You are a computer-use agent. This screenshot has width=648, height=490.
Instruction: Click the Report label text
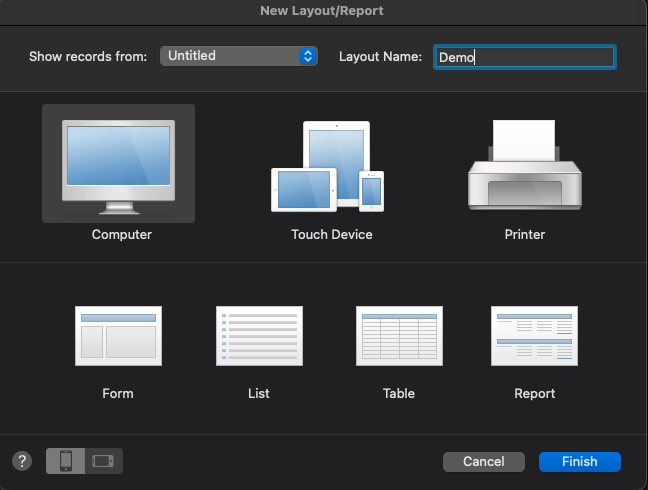pos(534,393)
